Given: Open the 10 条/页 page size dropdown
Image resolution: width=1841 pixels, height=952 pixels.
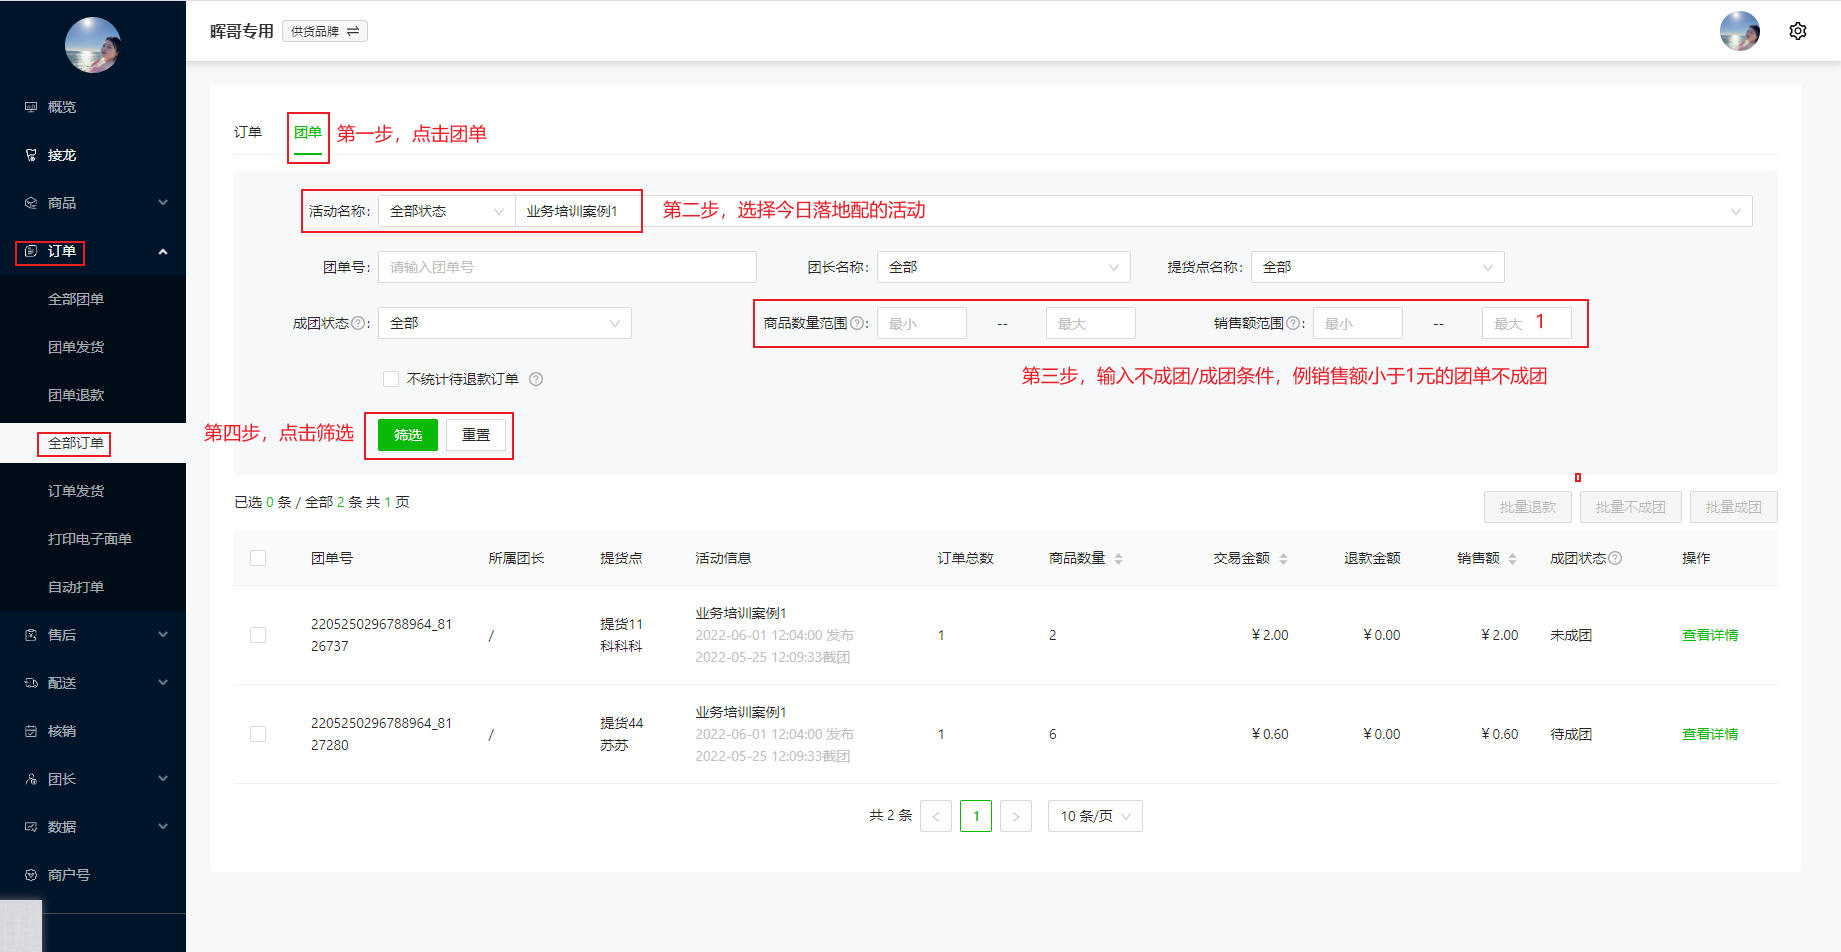Looking at the screenshot, I should 1095,816.
